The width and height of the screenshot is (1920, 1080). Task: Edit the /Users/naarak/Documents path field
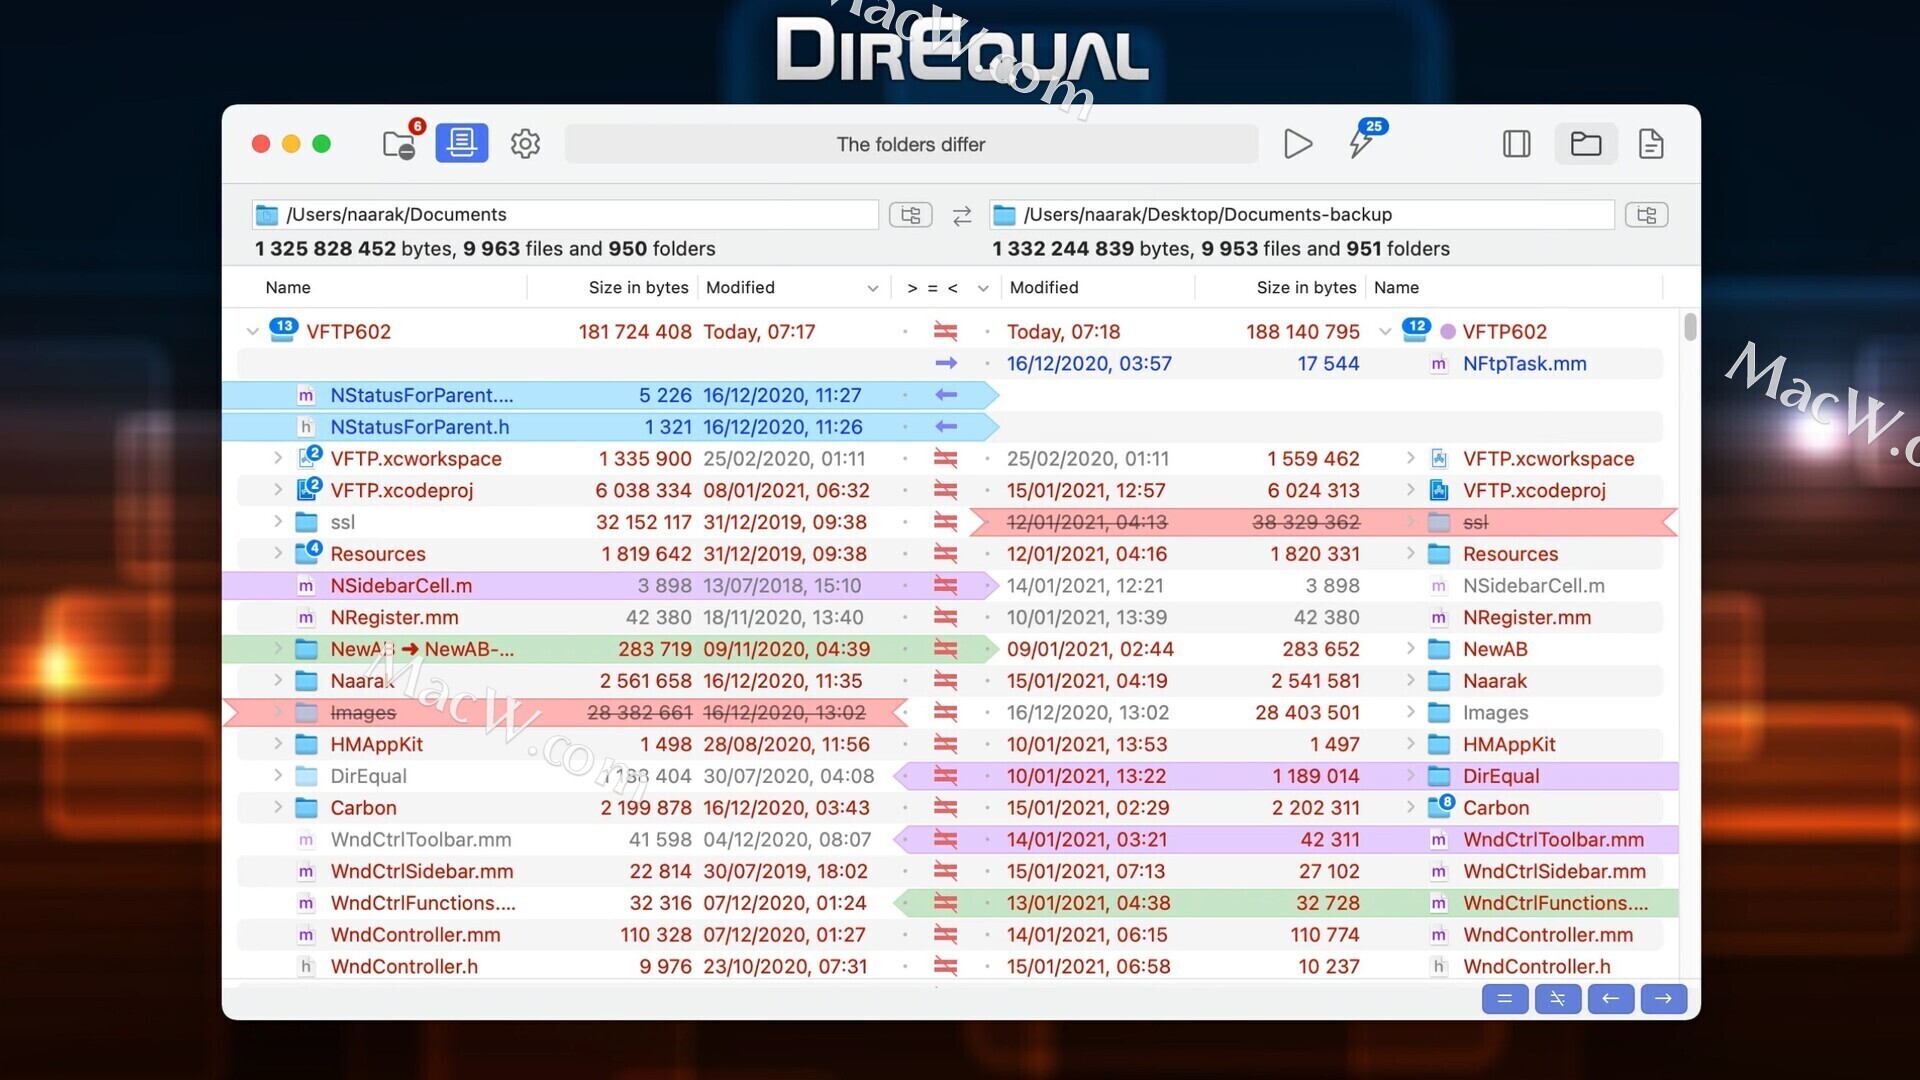pos(565,214)
